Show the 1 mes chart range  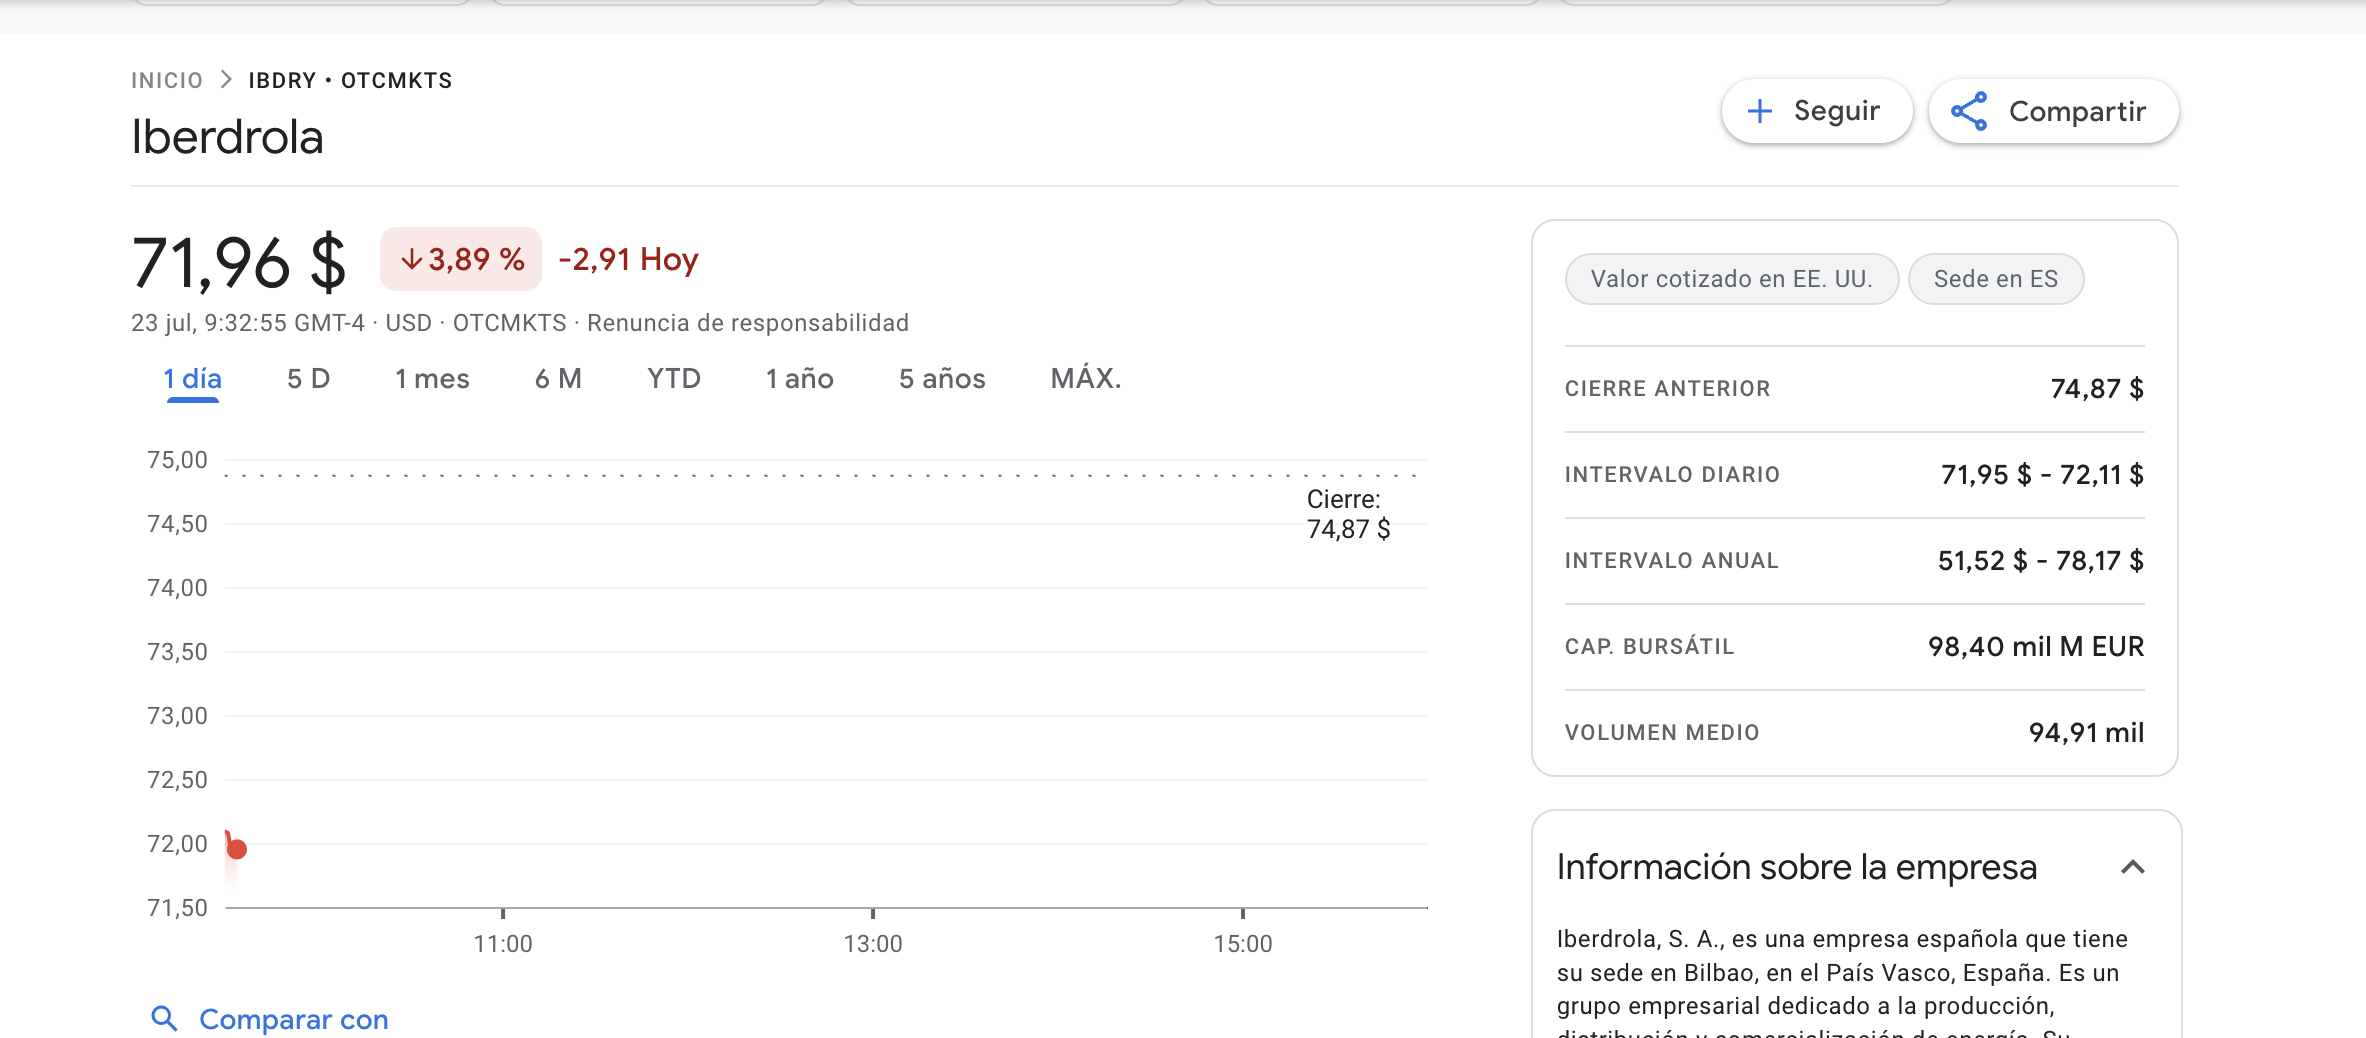[432, 379]
